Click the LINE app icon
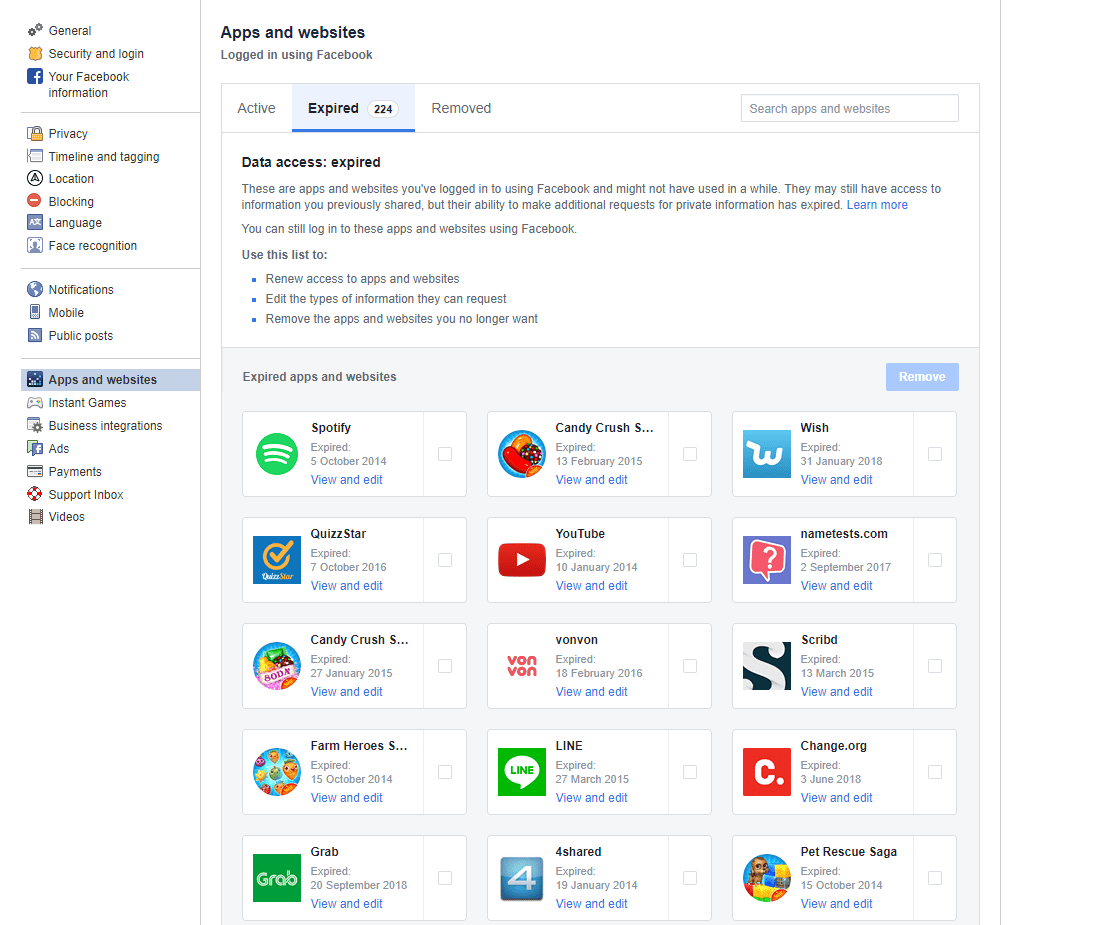The image size is (1103, 925). click(x=522, y=772)
